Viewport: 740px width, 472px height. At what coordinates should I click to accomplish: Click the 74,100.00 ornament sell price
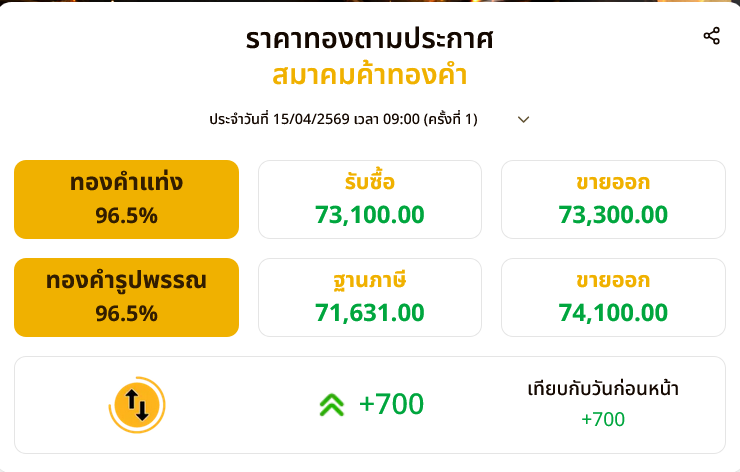(613, 312)
